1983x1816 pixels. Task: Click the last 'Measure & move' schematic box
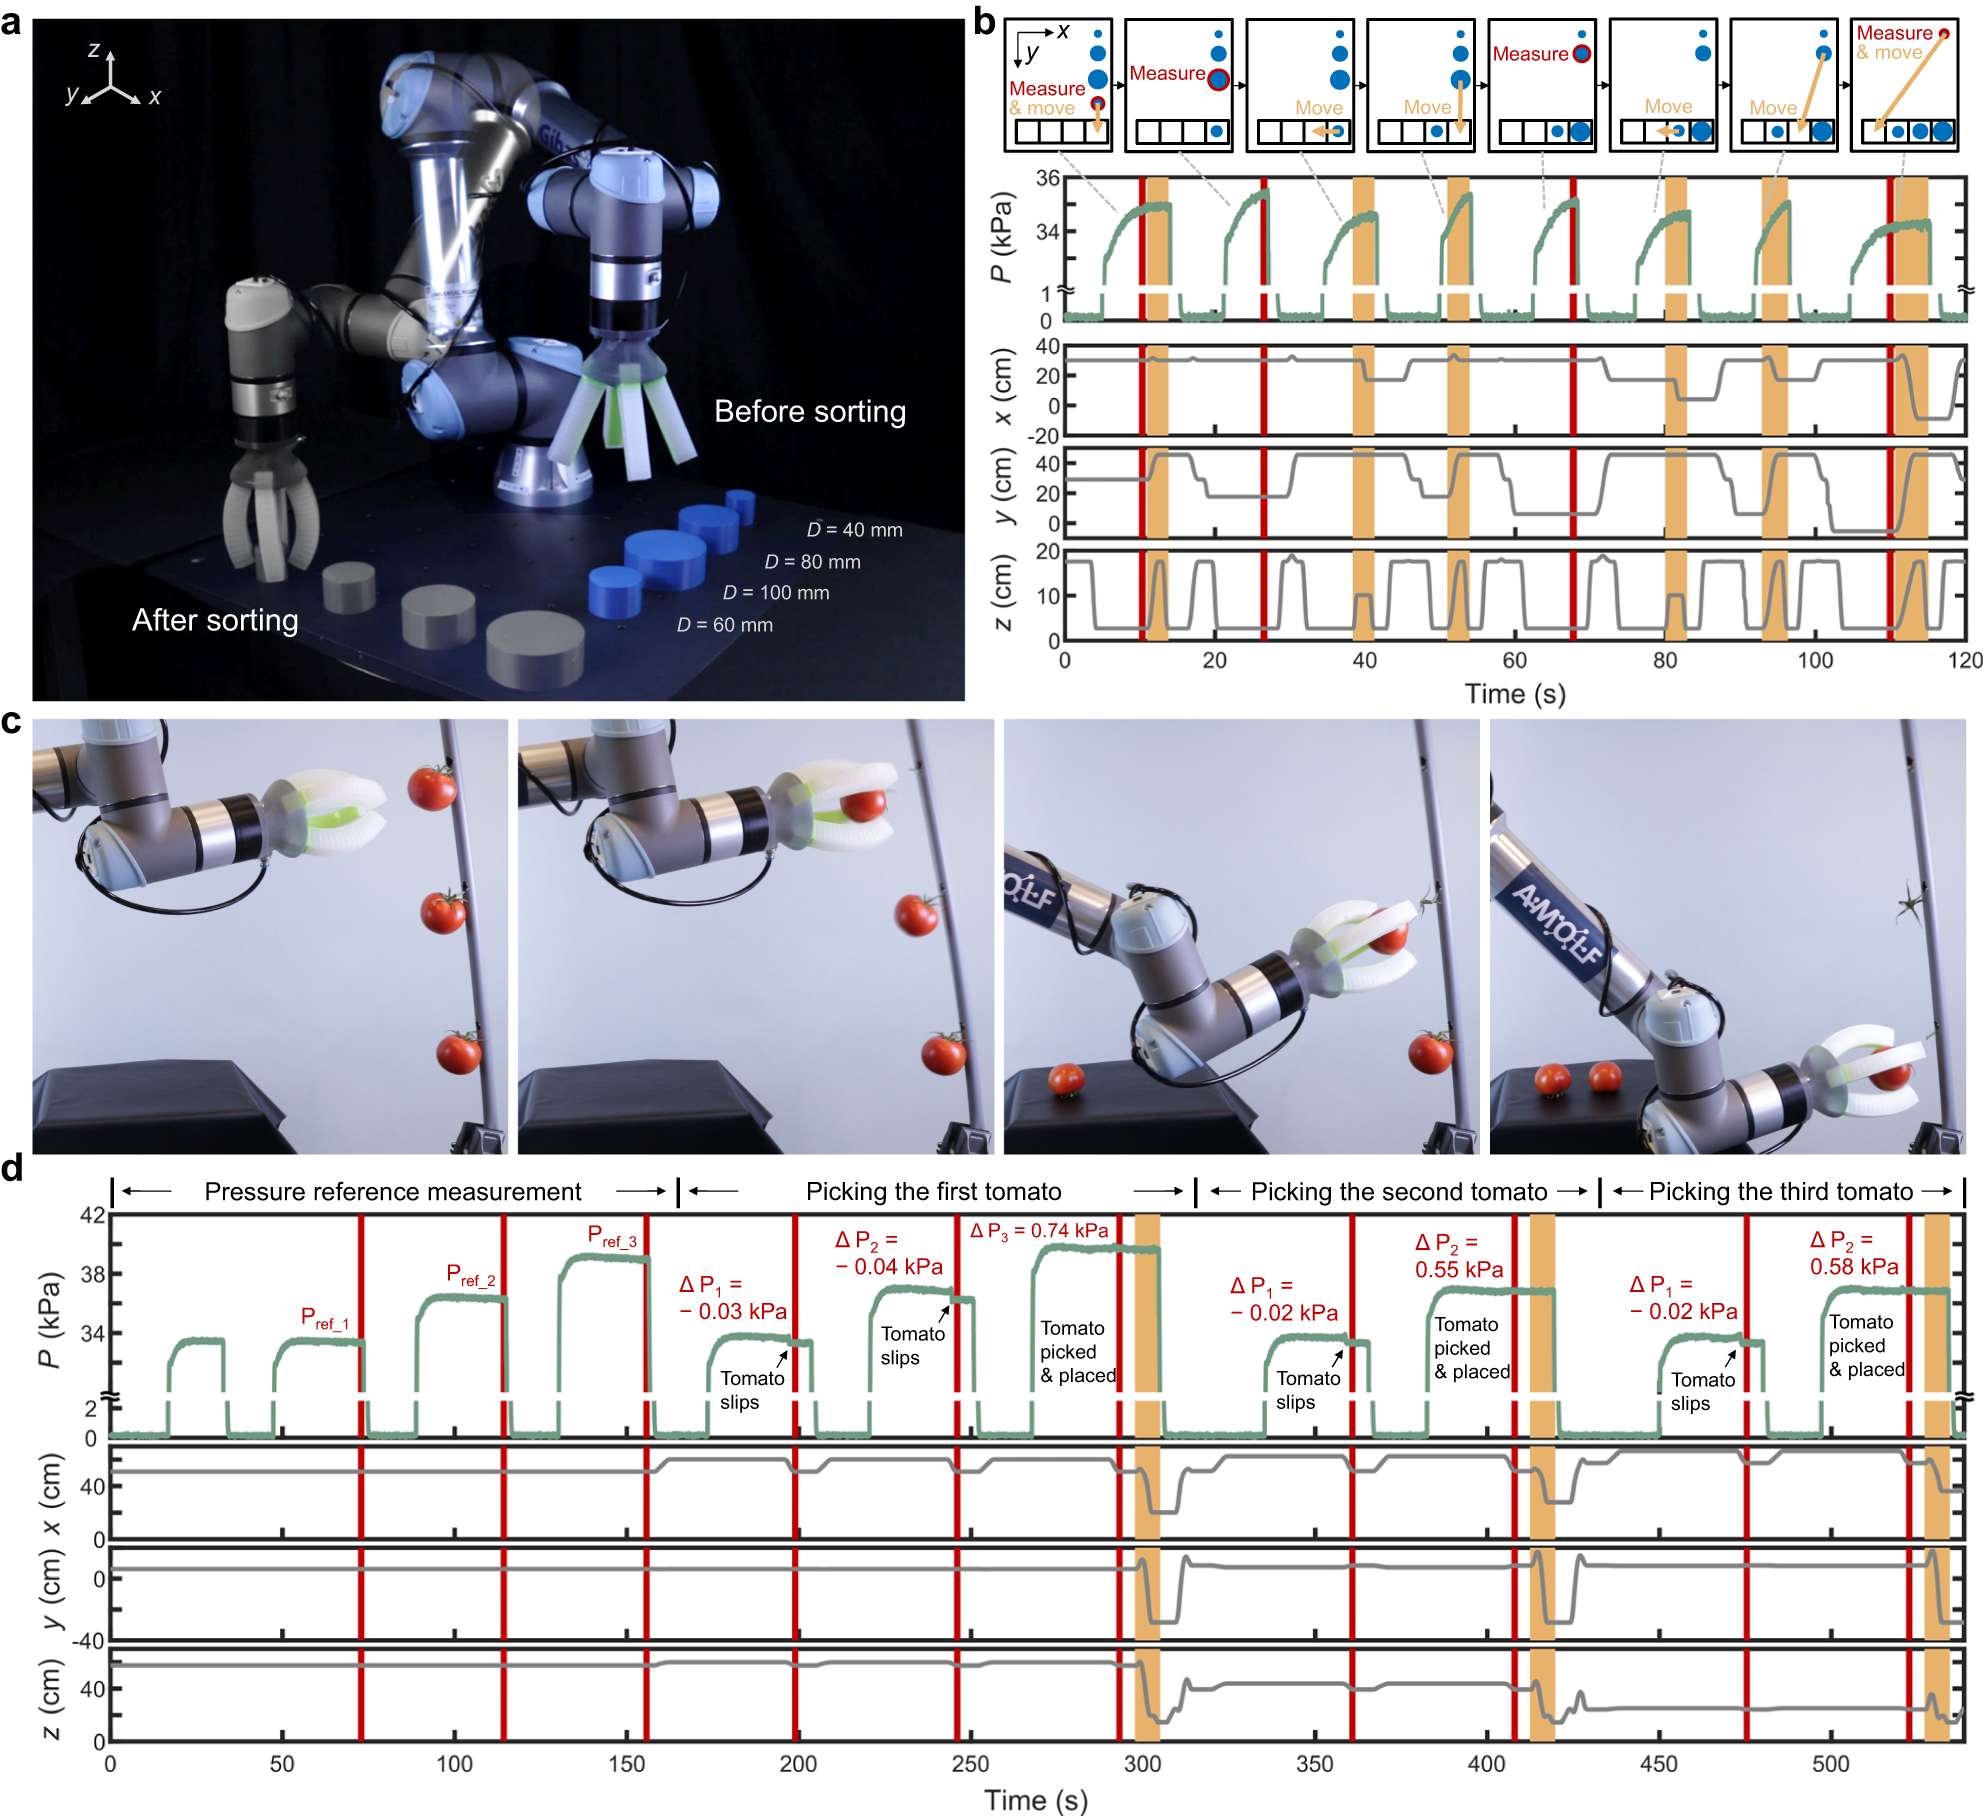point(1903,86)
